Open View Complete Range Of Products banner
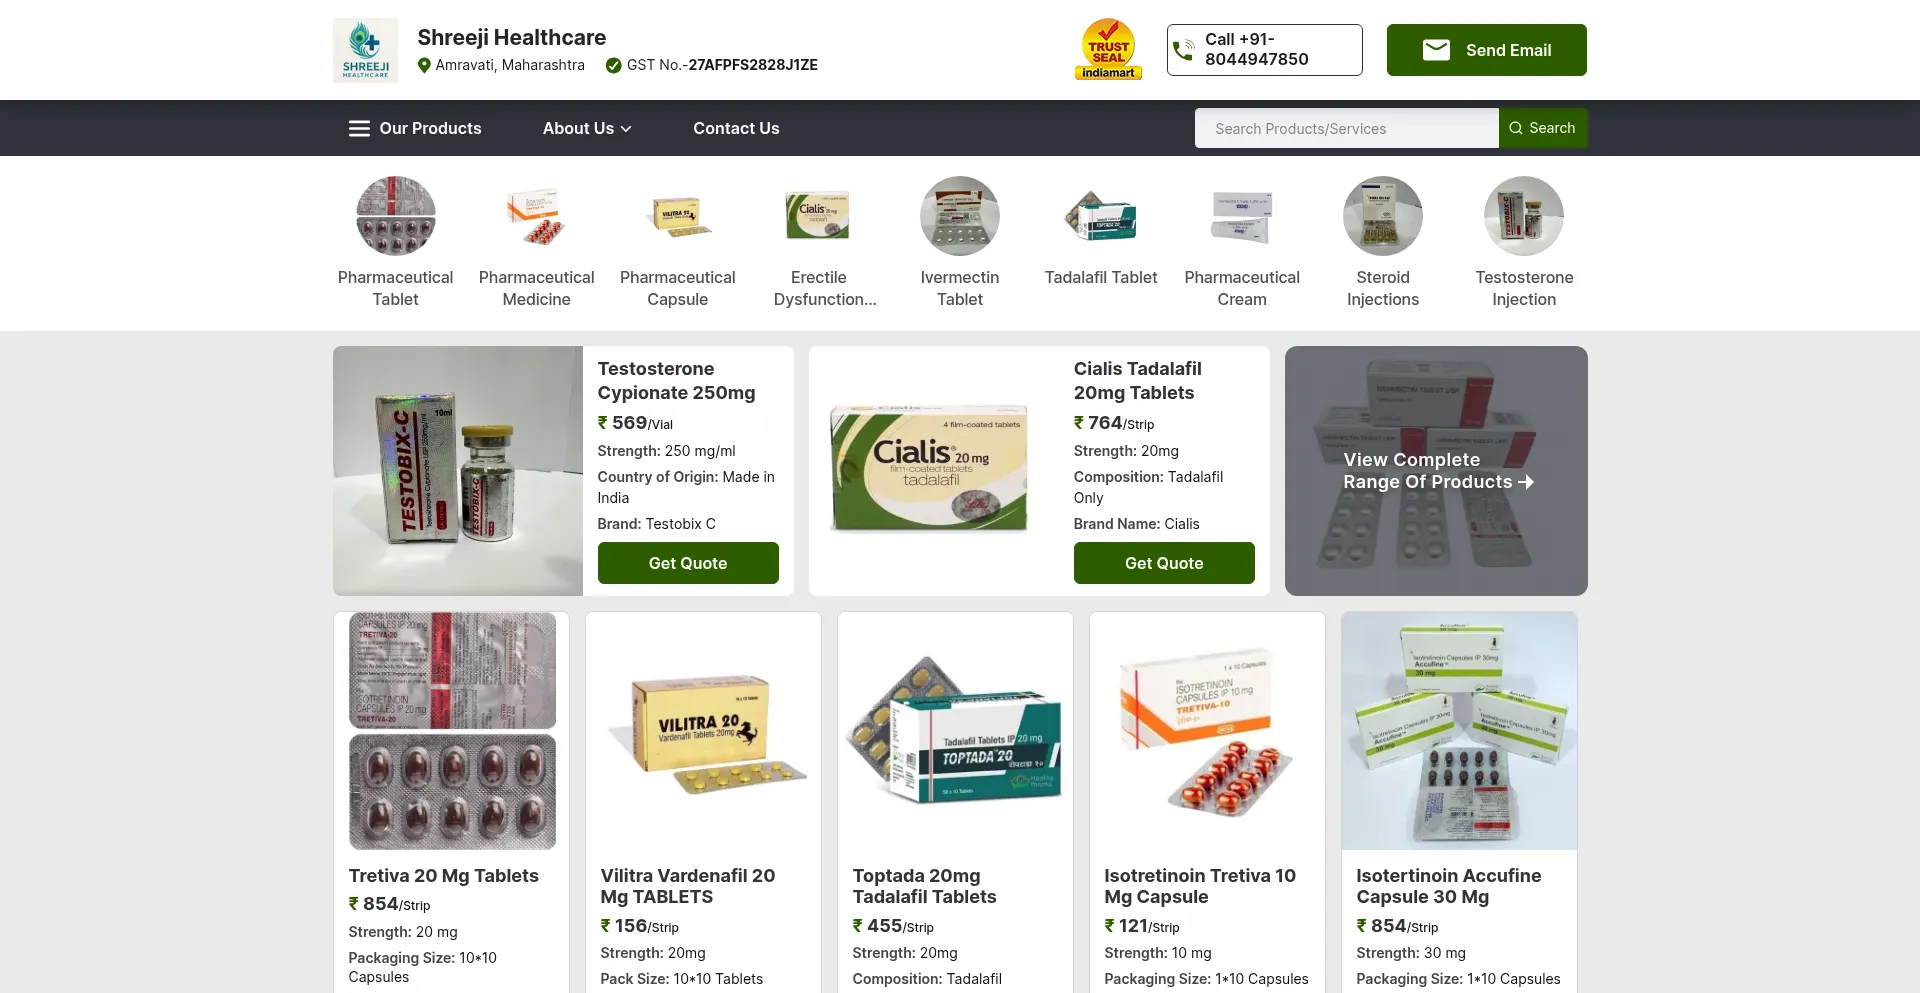 pos(1436,471)
